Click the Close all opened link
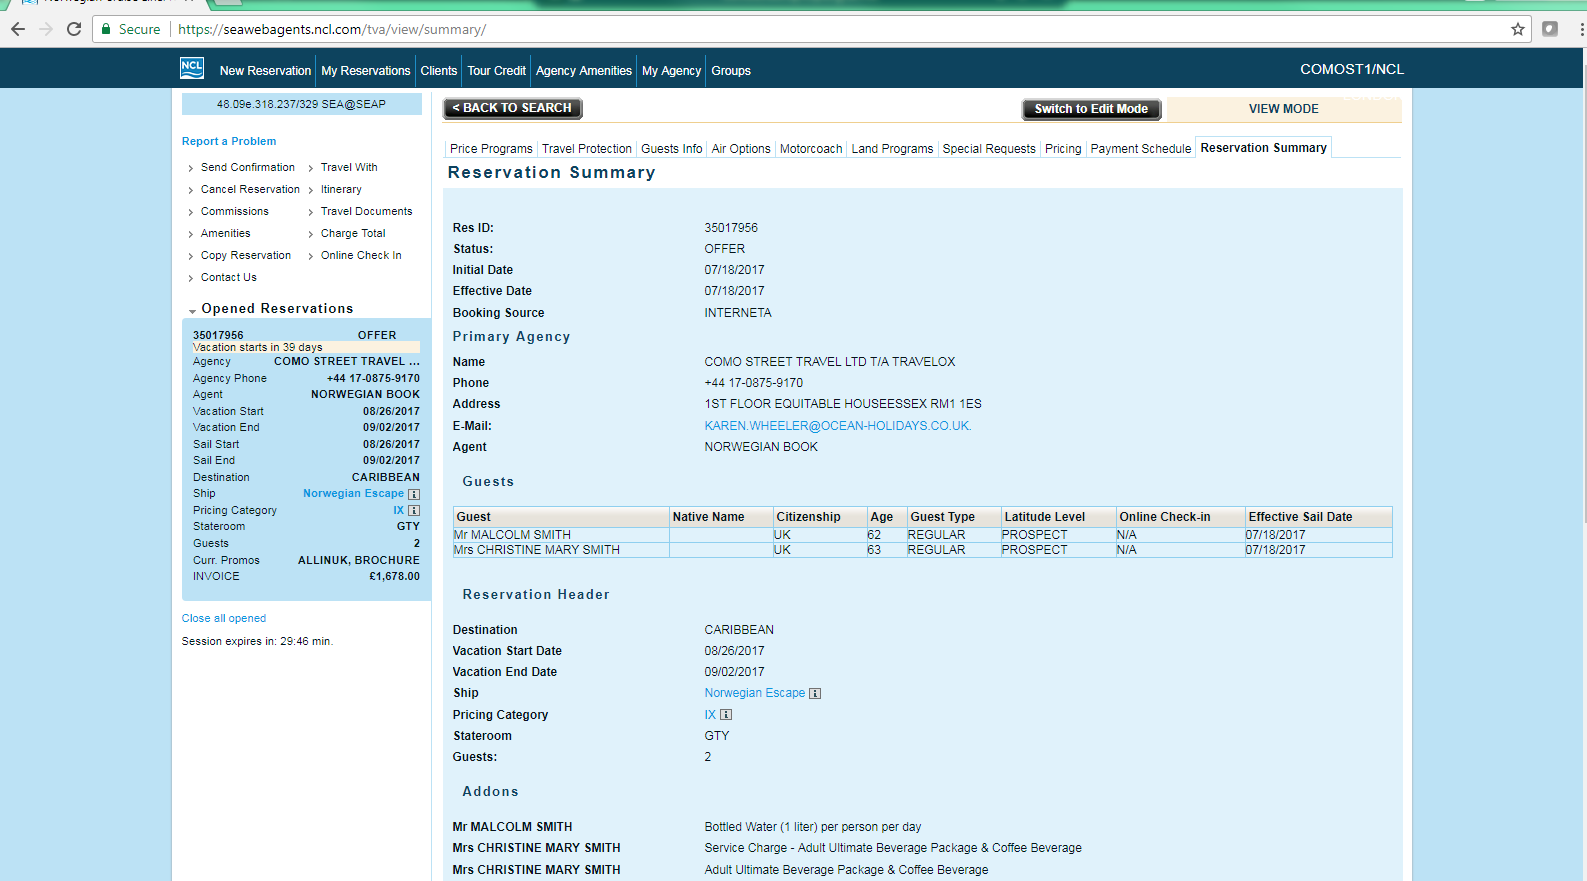The width and height of the screenshot is (1587, 881). [x=224, y=619]
